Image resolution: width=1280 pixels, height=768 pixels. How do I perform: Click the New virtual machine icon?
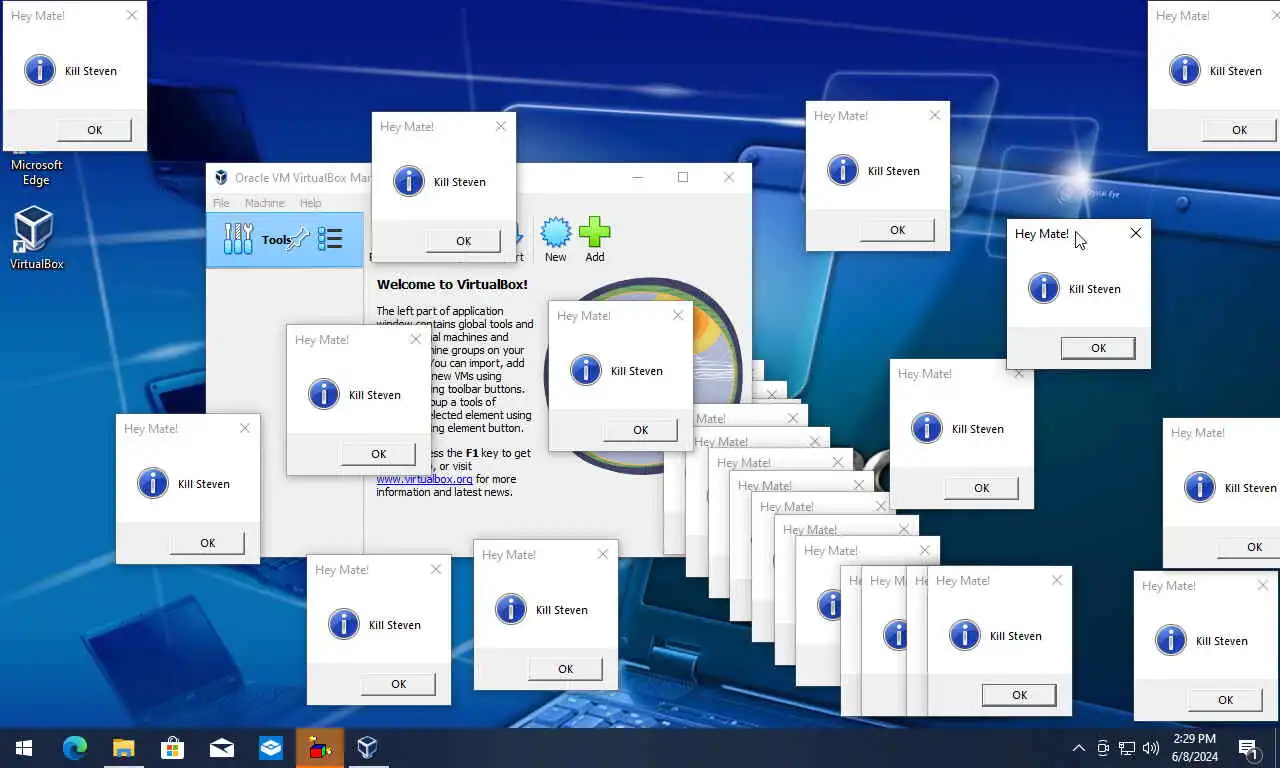point(556,233)
